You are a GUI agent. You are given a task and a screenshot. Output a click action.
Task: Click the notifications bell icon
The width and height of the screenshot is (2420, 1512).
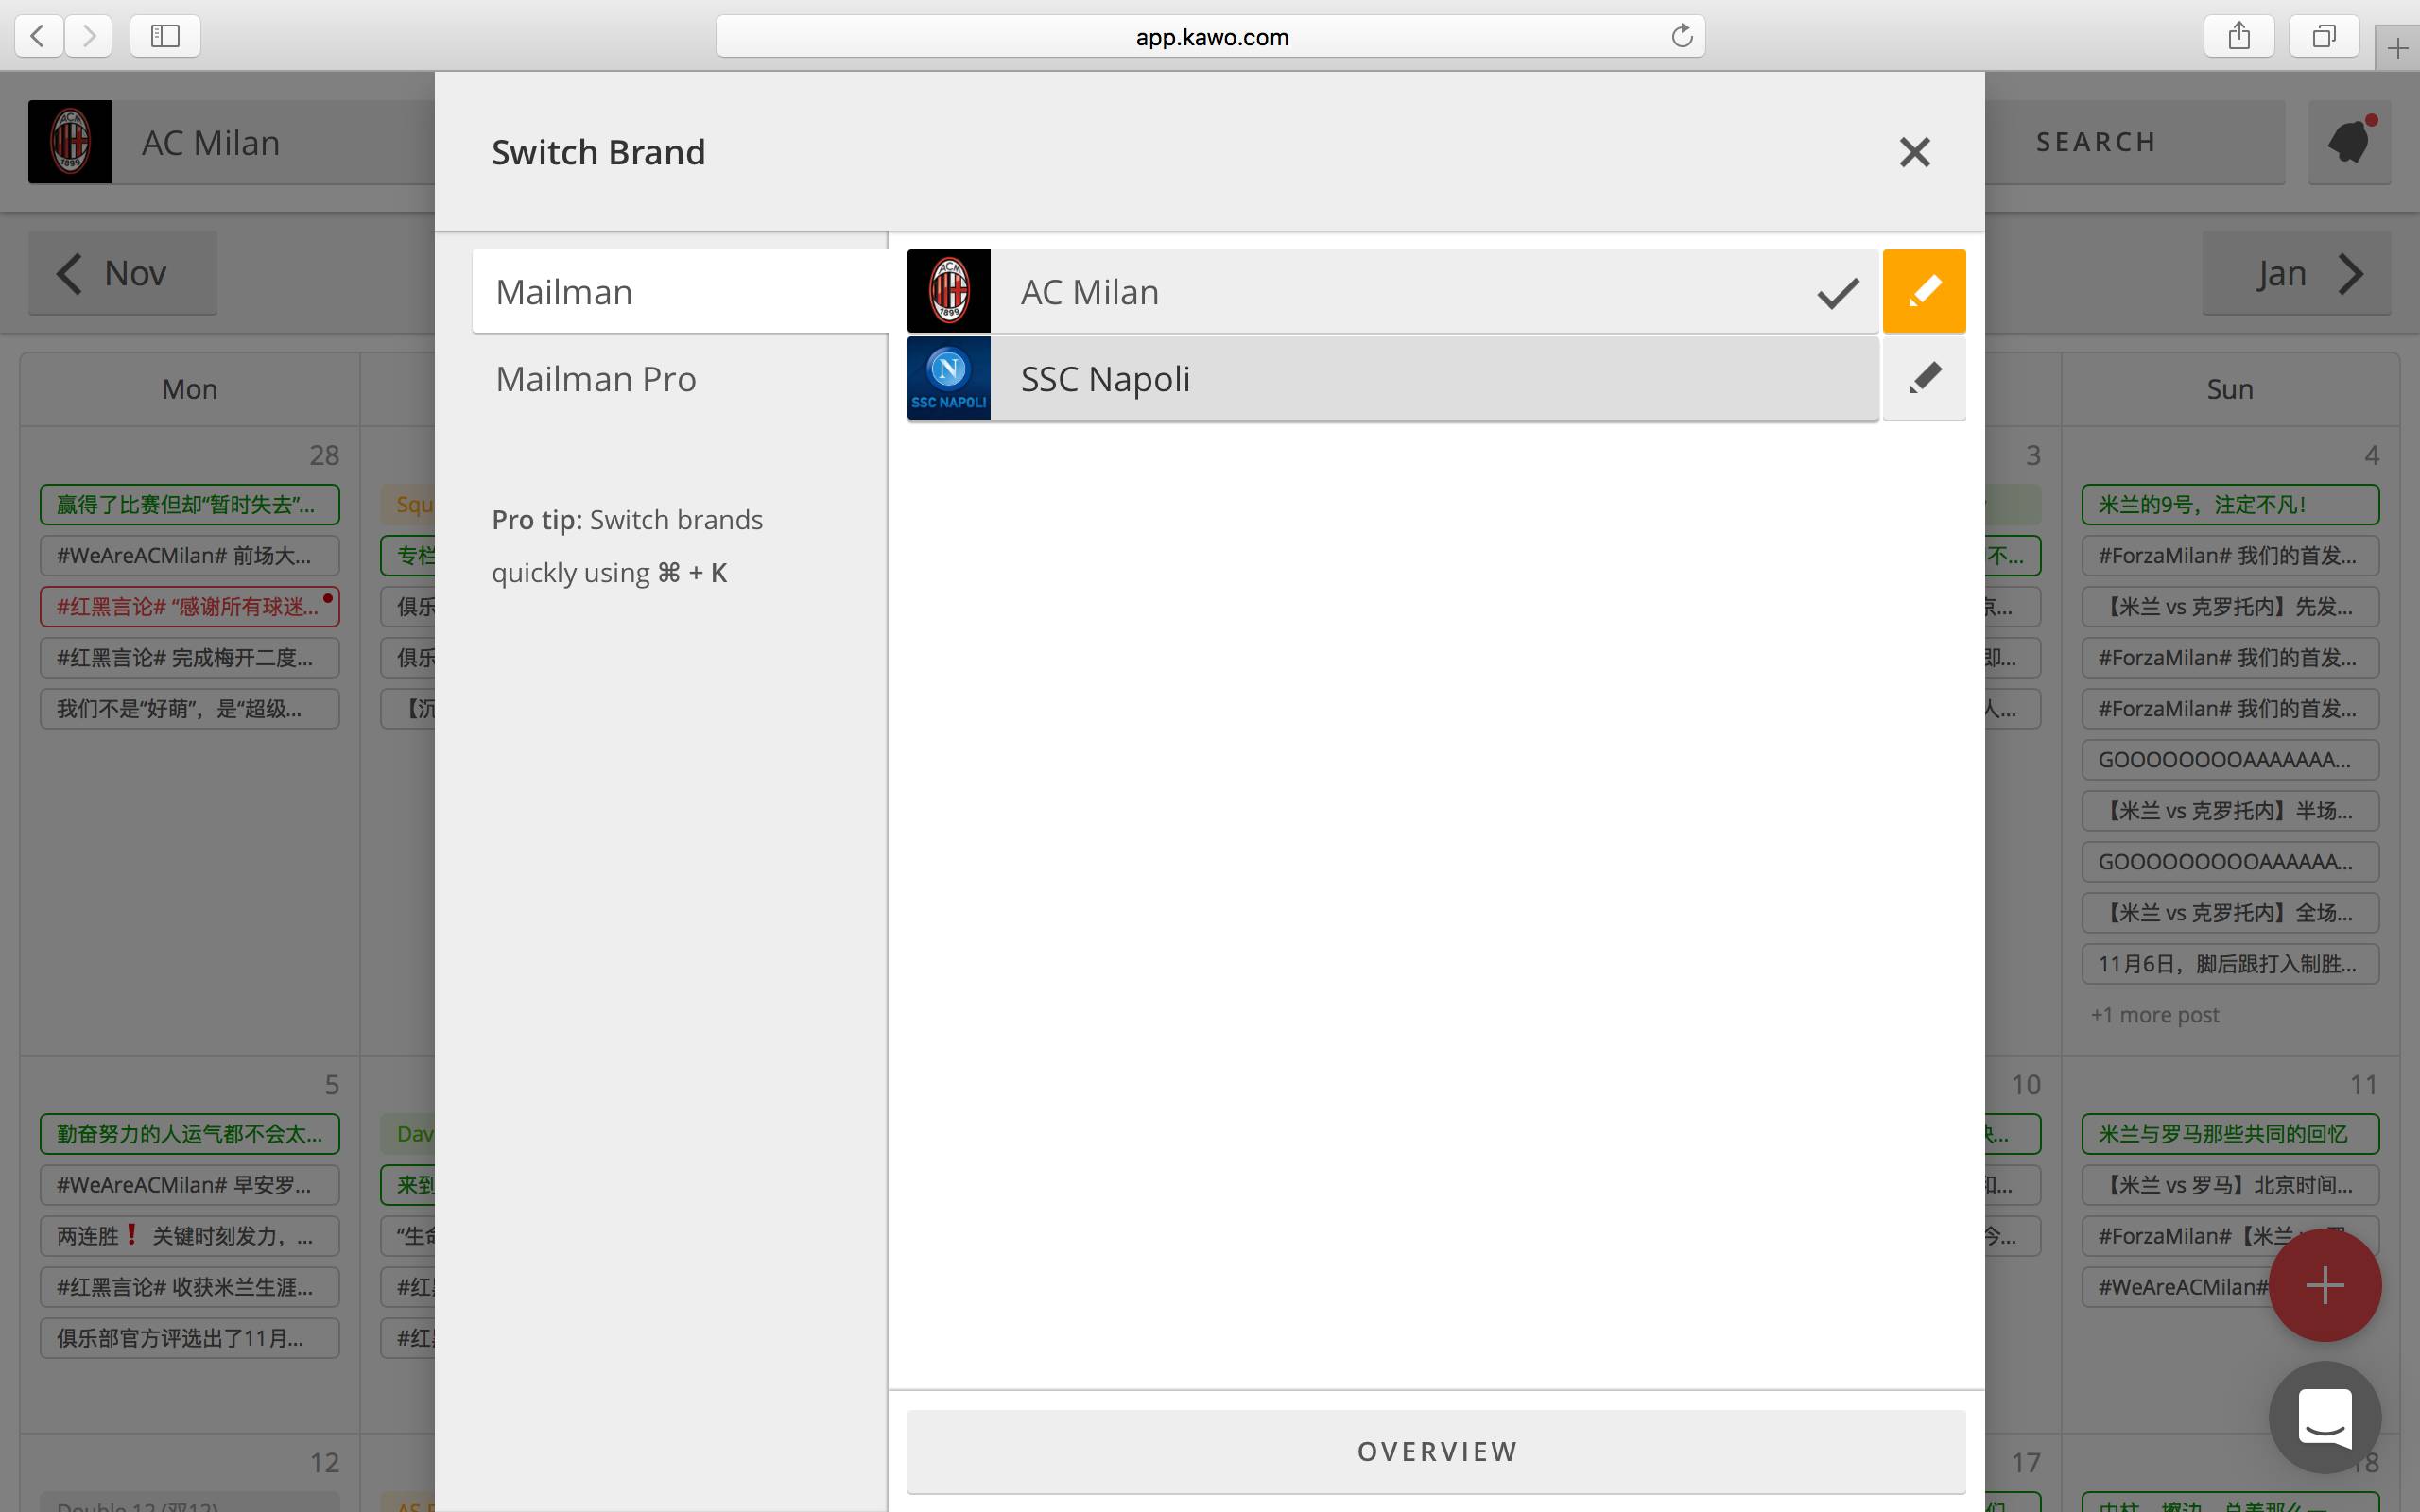(2348, 142)
